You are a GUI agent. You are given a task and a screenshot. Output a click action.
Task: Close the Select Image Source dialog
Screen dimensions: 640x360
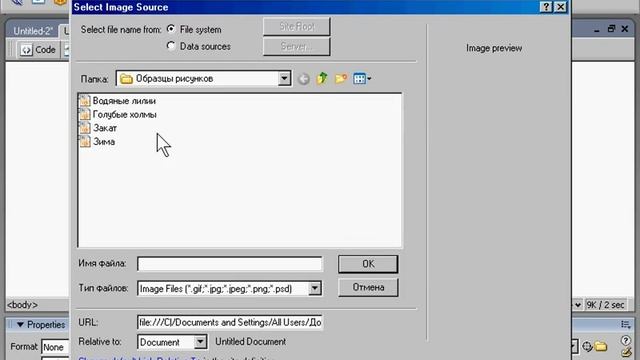[x=561, y=7]
